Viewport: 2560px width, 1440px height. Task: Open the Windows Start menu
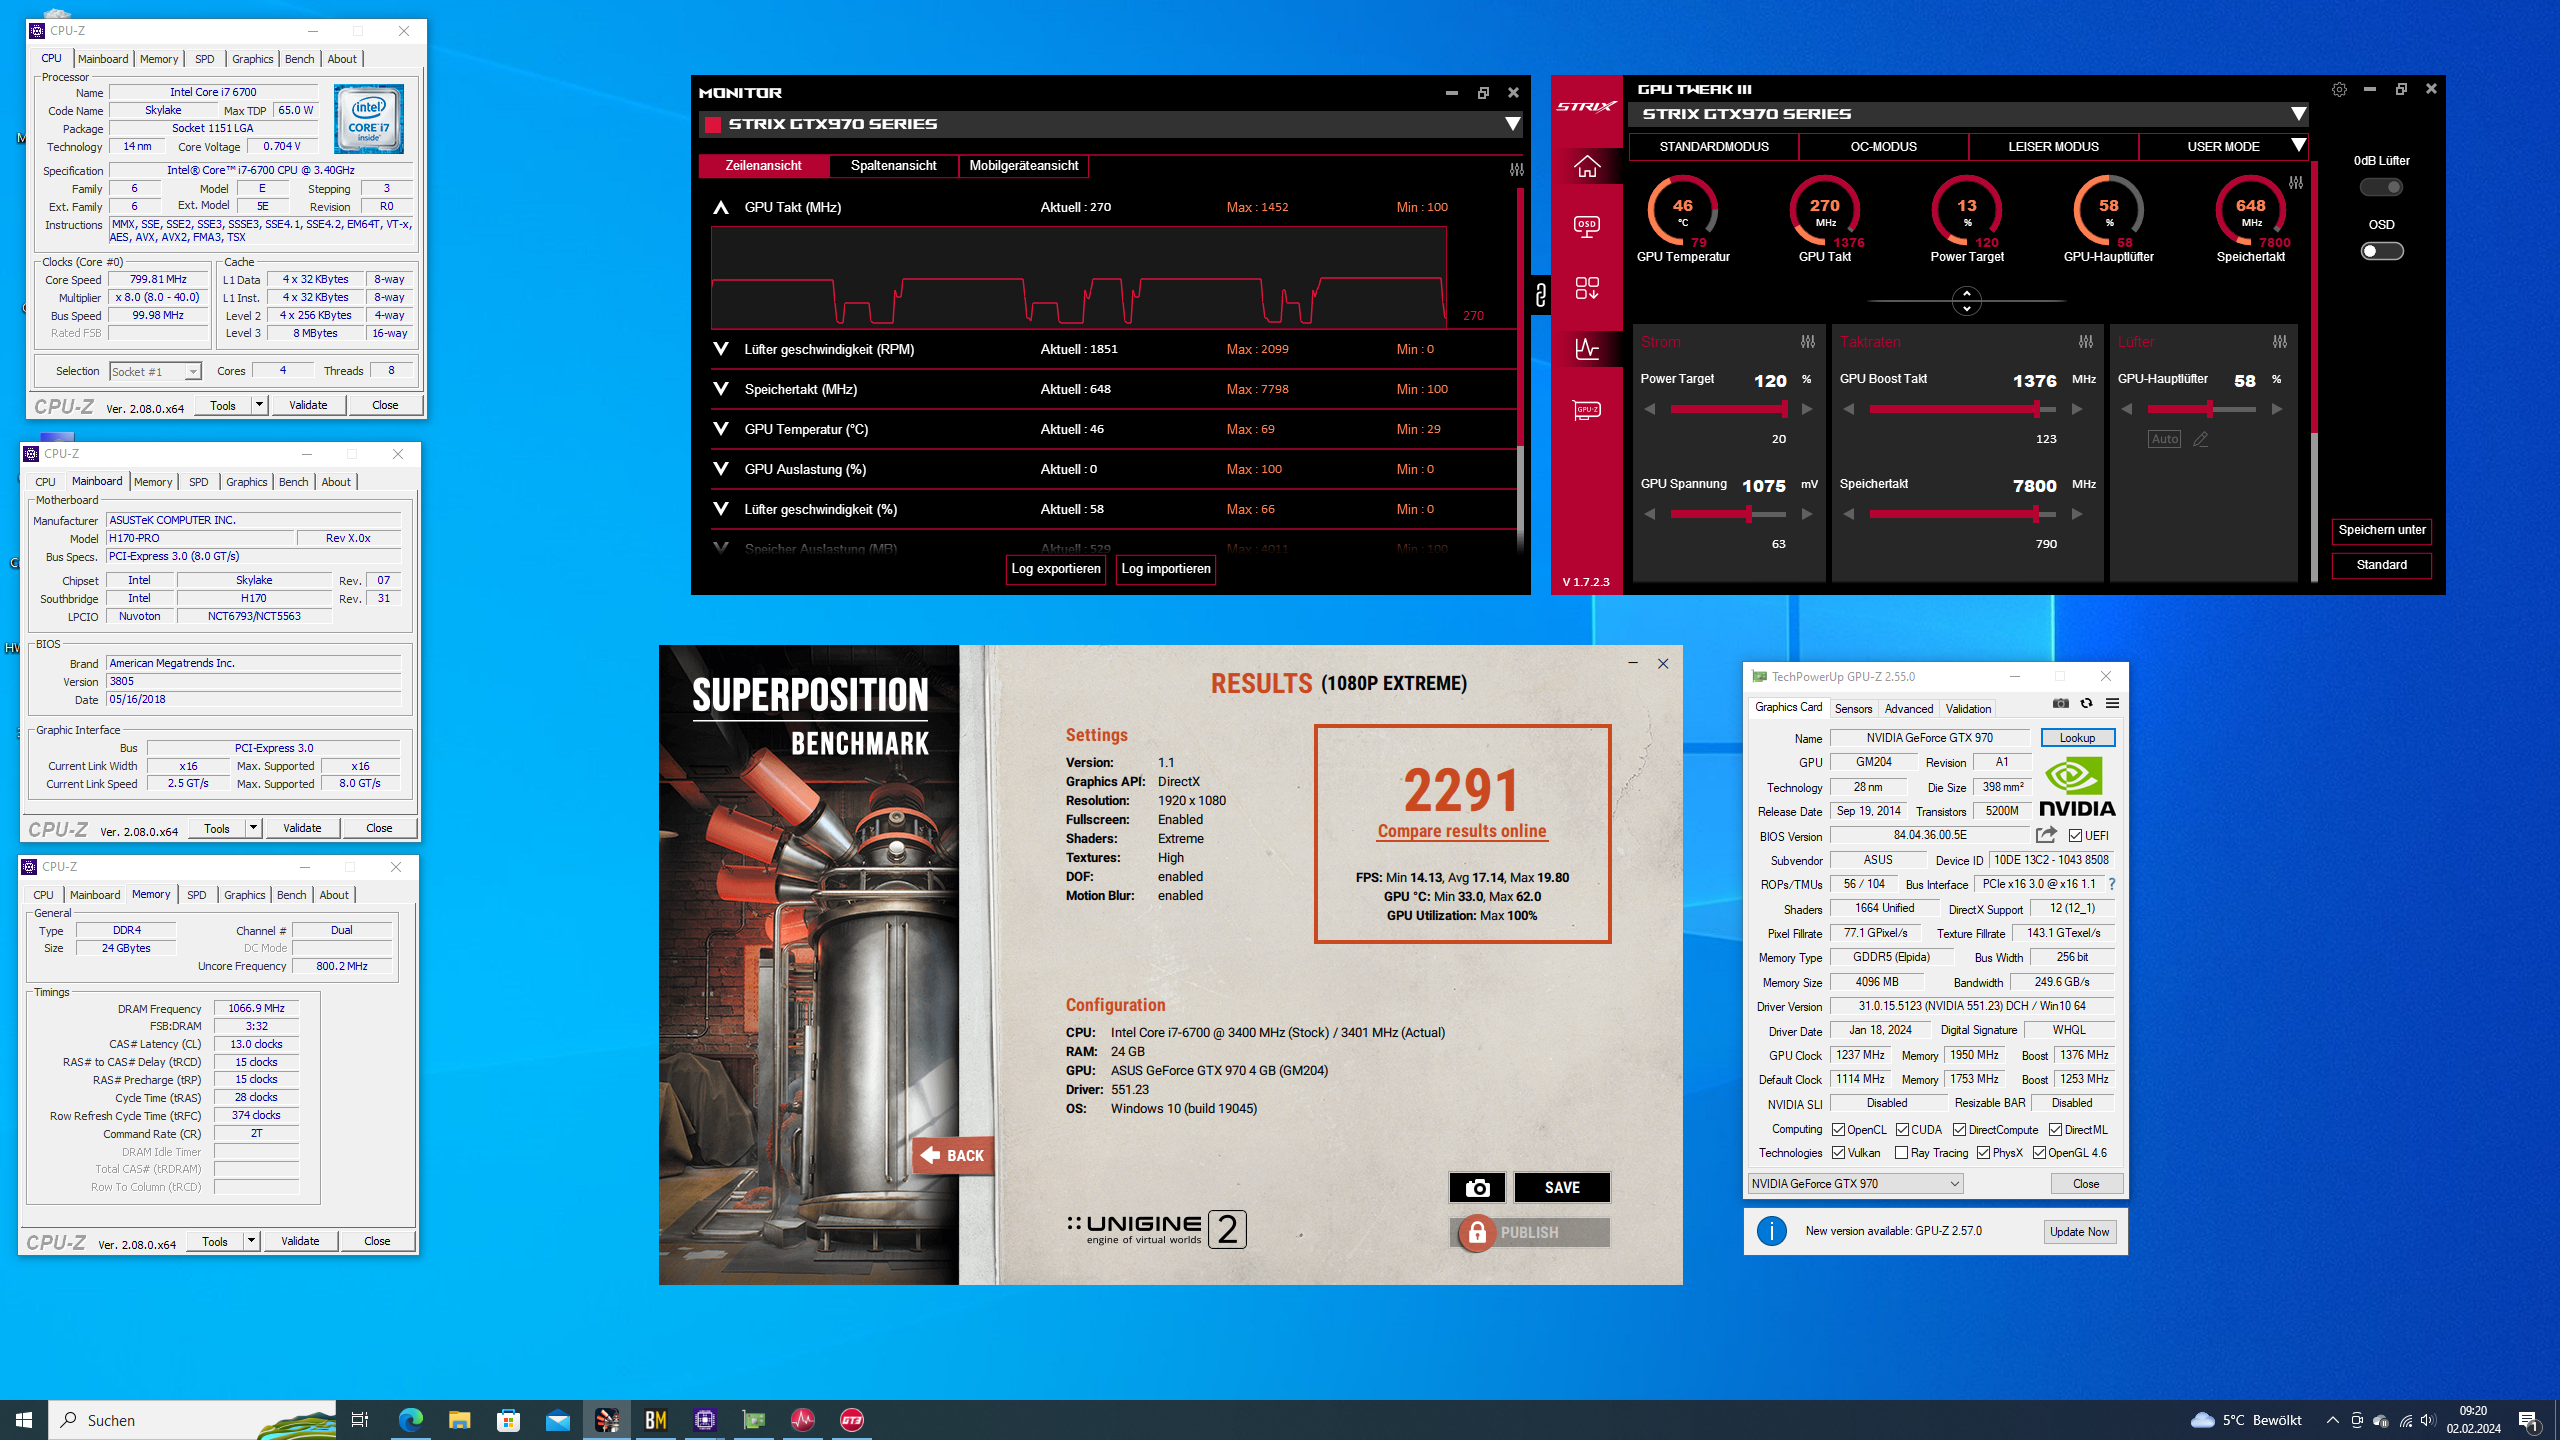coord(24,1420)
